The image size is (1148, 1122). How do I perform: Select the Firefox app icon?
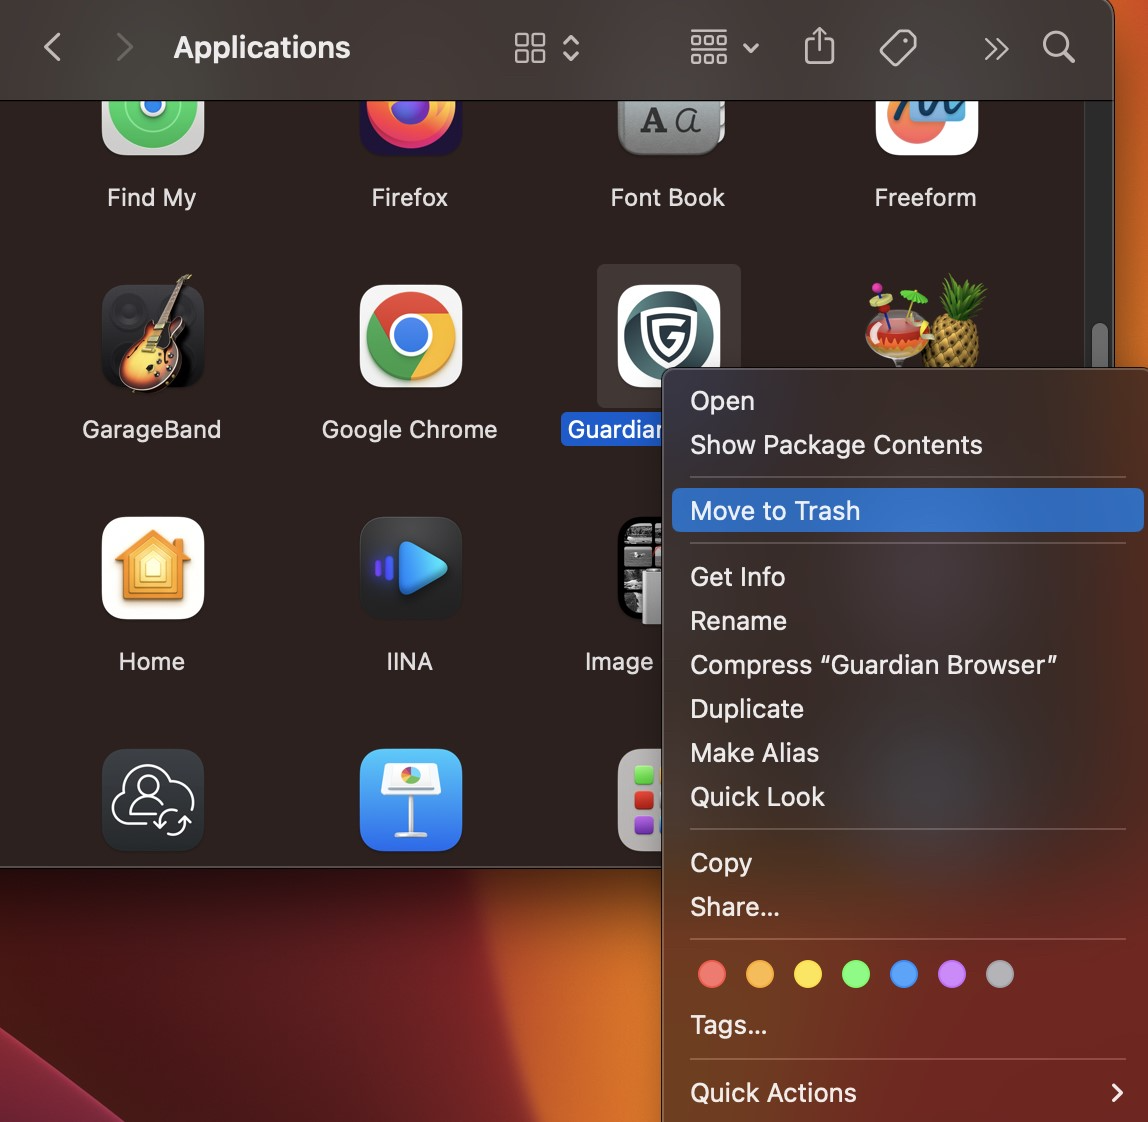pos(410,127)
